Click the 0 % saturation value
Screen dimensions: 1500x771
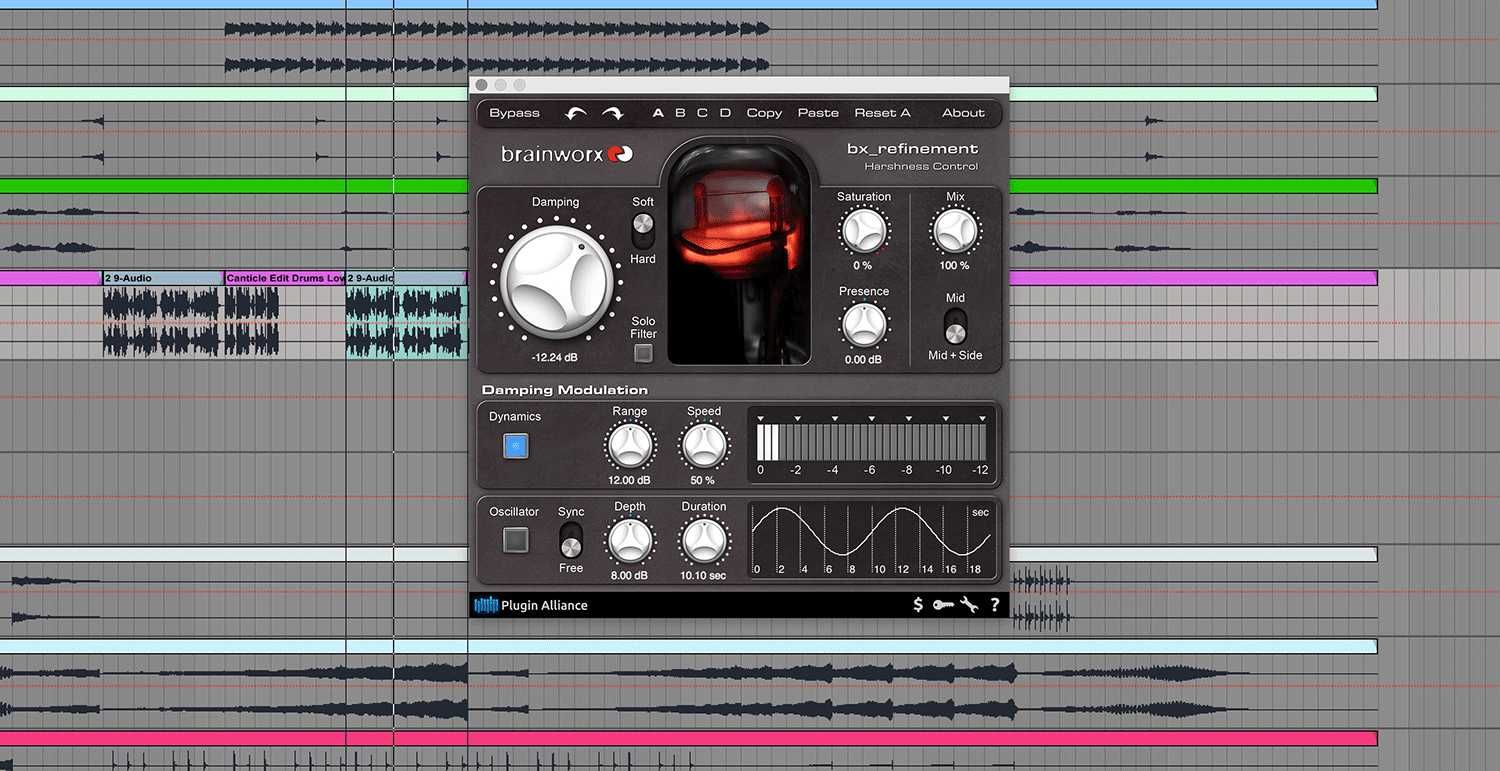(x=863, y=266)
